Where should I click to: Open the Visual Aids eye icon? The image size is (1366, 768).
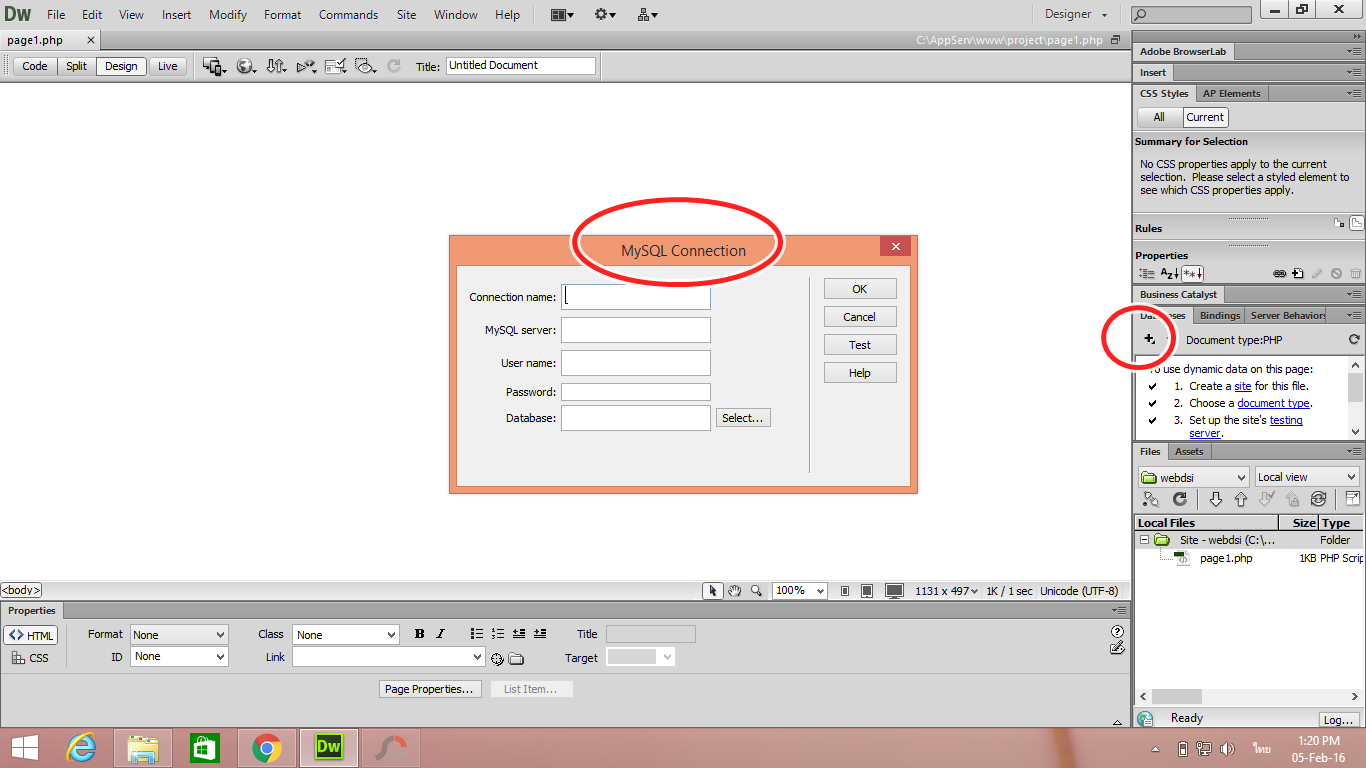(x=366, y=66)
